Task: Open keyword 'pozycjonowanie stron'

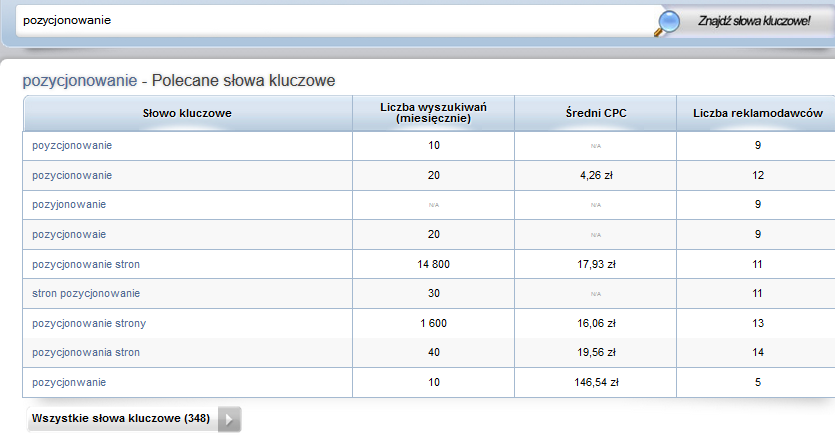Action: coord(86,264)
